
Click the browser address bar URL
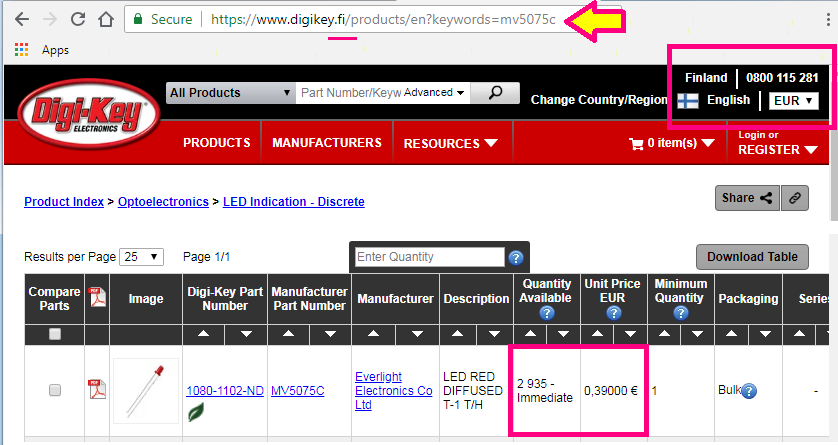(383, 20)
